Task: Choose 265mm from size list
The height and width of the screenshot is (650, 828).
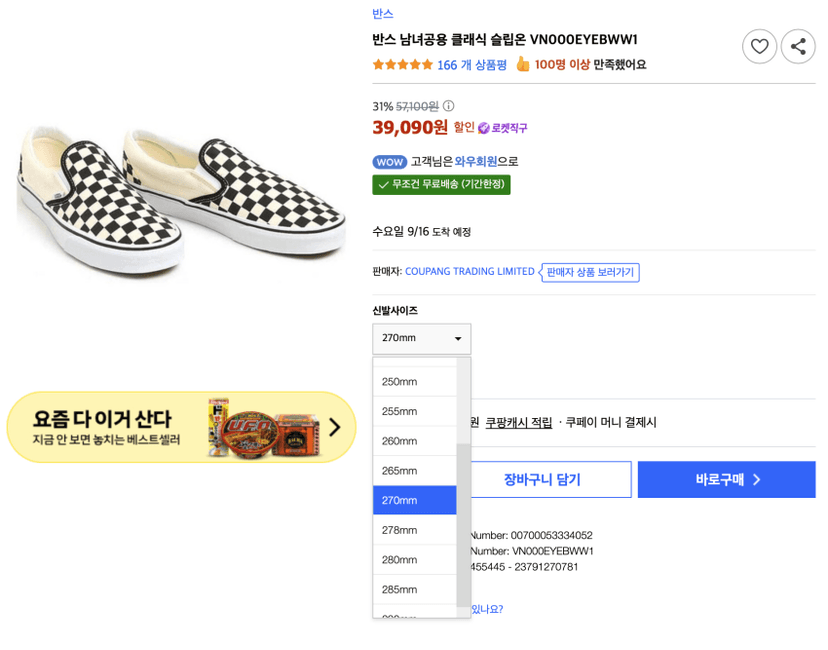Action: point(415,470)
